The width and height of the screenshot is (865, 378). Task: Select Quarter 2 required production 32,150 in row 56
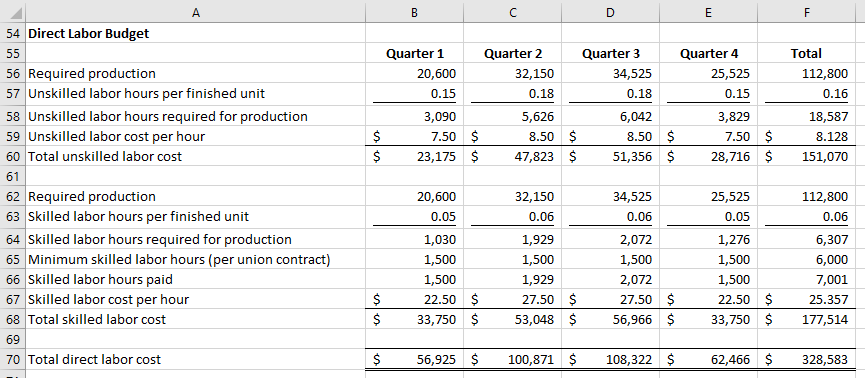[513, 73]
